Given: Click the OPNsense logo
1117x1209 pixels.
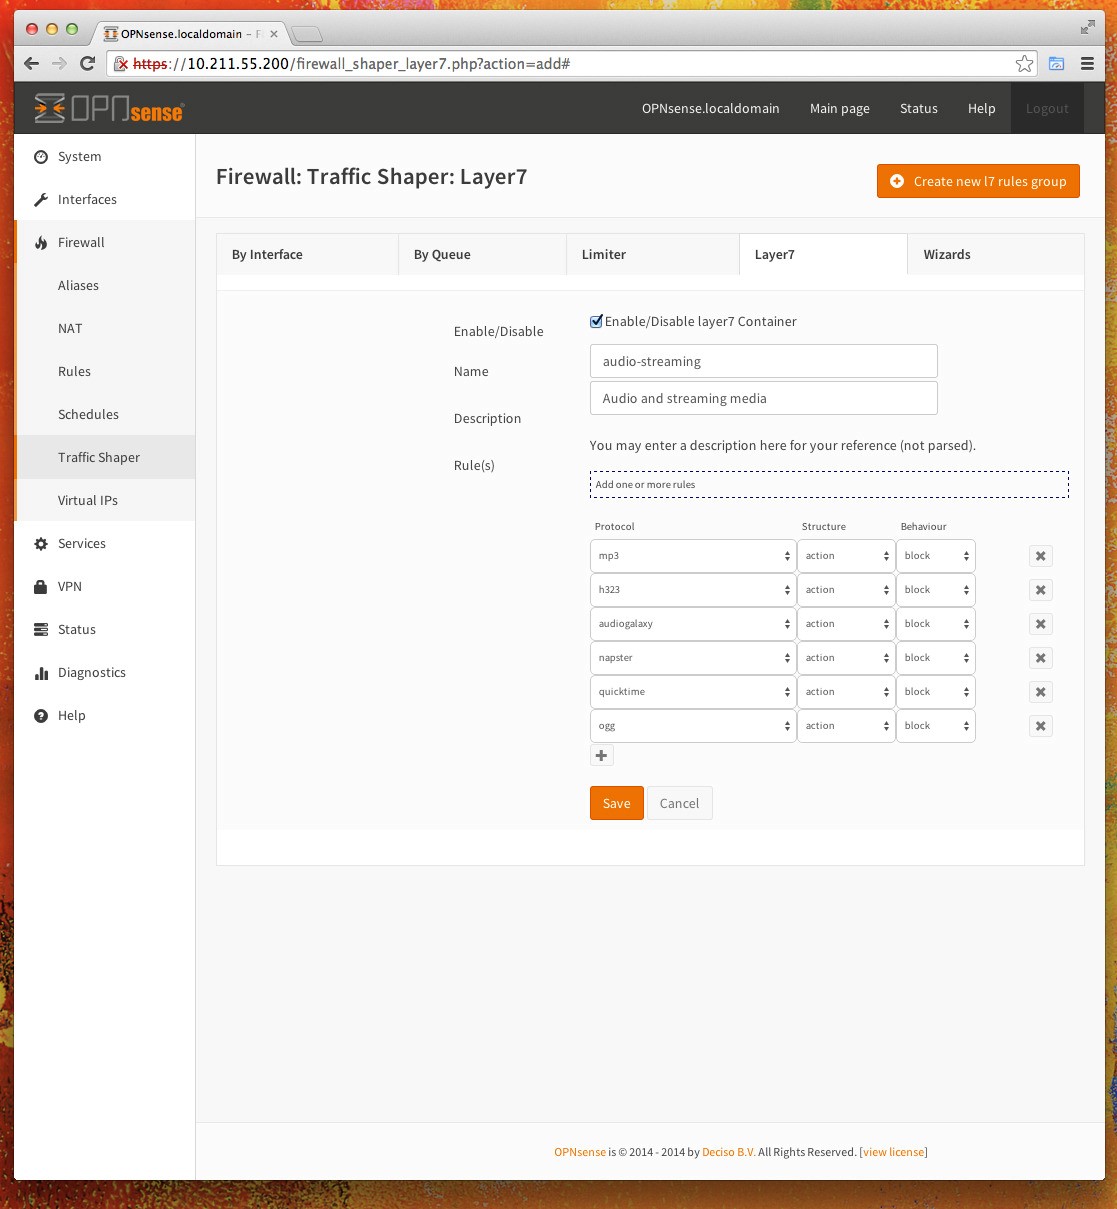Looking at the screenshot, I should (x=109, y=109).
